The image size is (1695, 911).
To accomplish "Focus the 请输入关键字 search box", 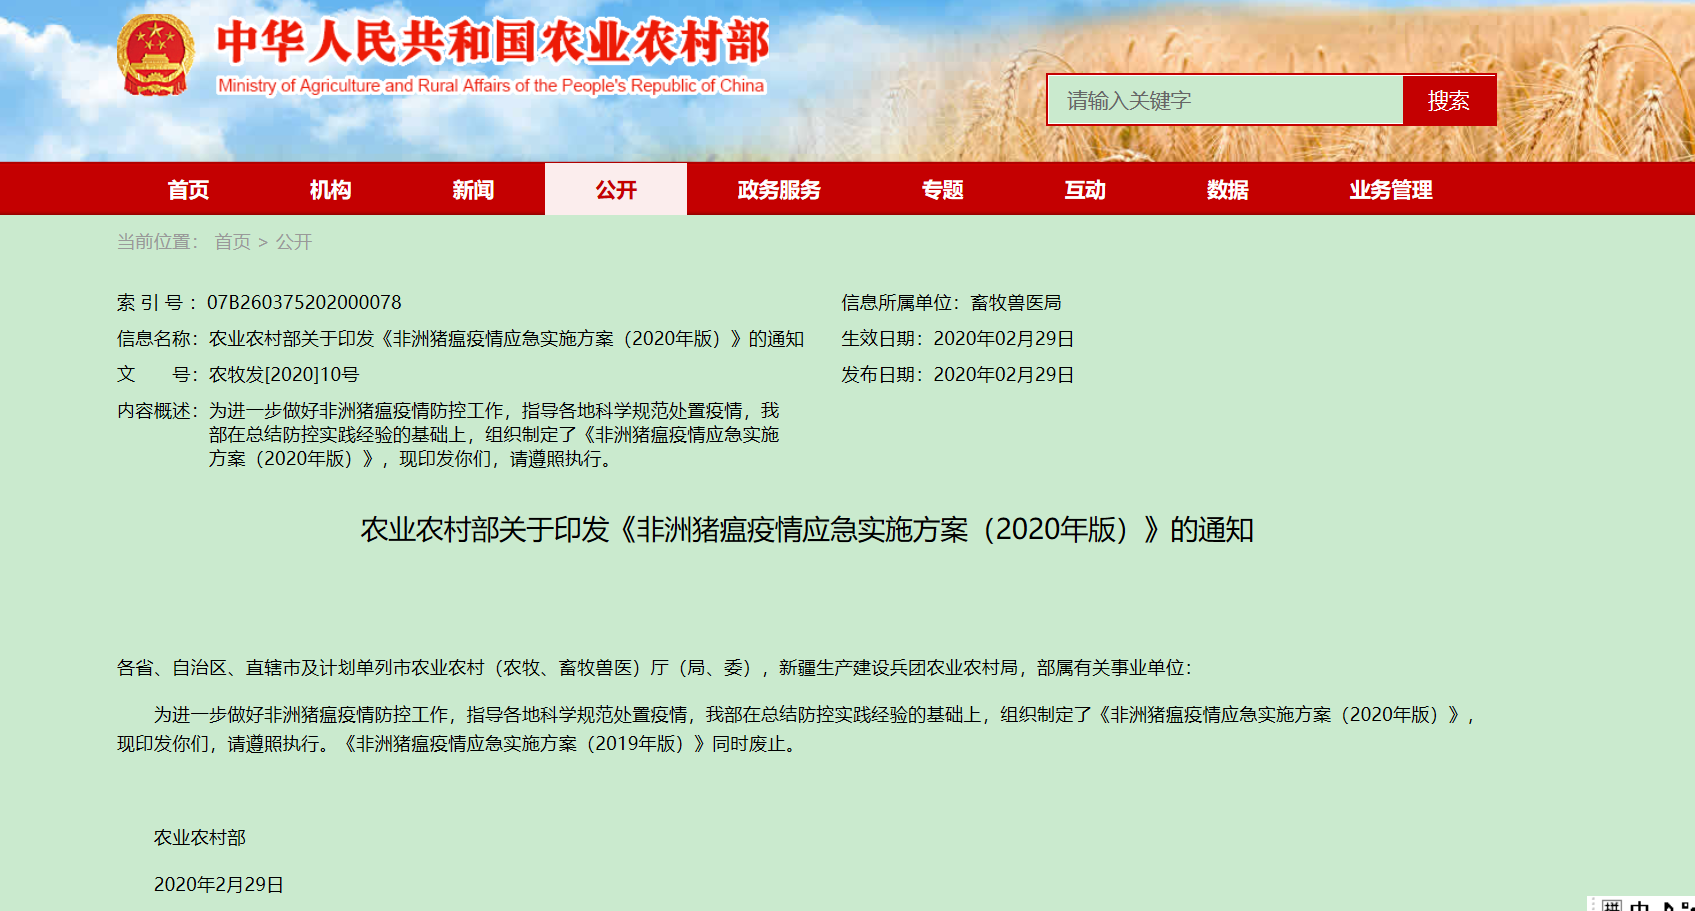I will tap(1224, 100).
